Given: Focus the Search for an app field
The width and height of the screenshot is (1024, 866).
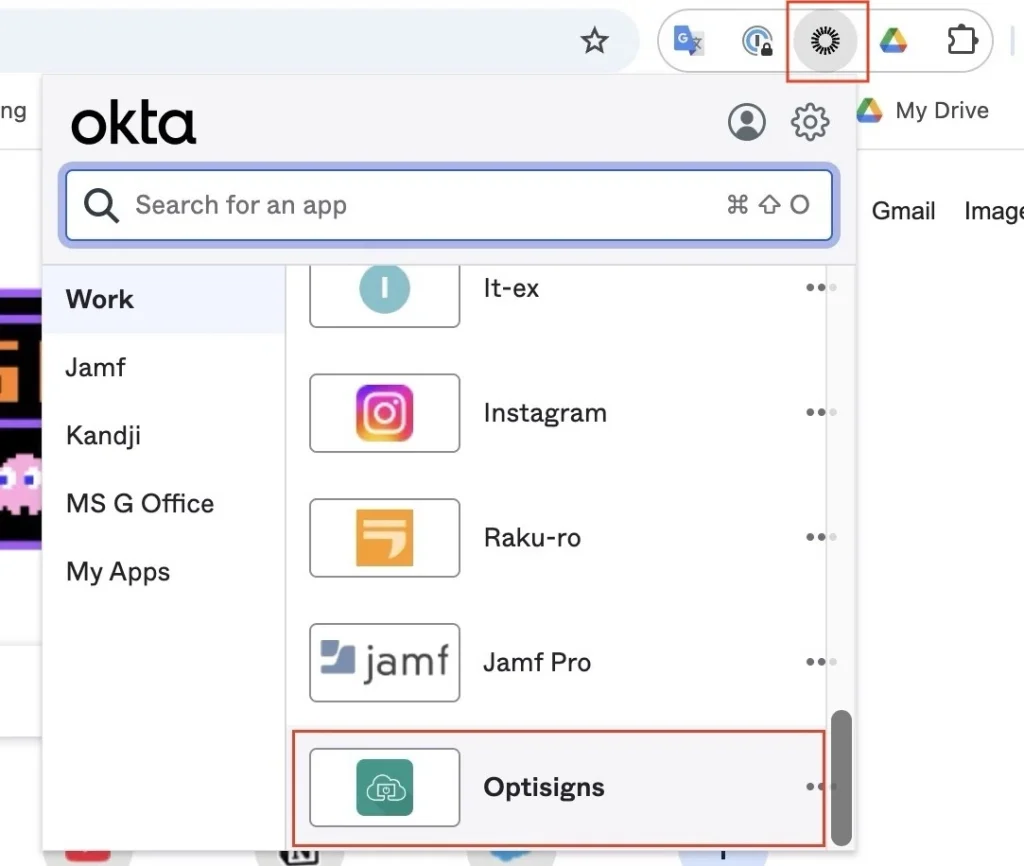Looking at the screenshot, I should point(420,206).
